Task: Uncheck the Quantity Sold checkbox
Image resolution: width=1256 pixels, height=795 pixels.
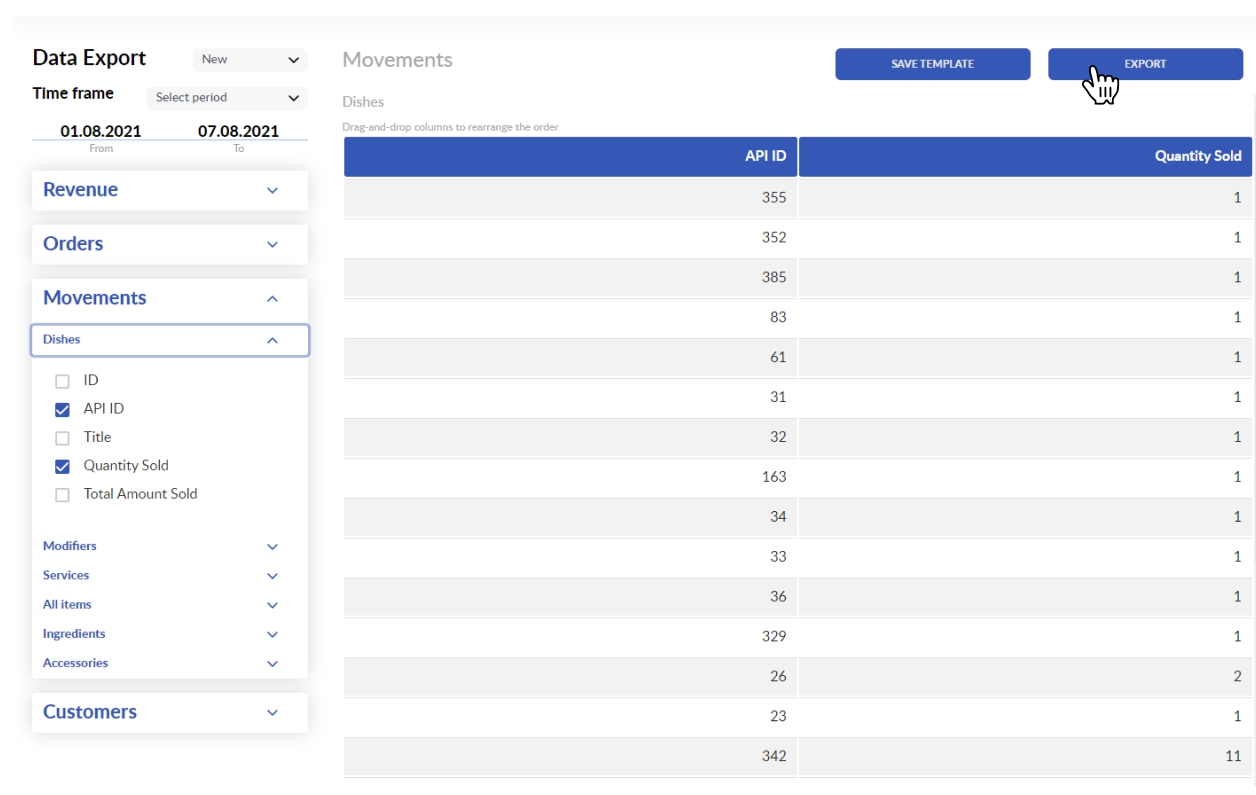Action: 62,466
